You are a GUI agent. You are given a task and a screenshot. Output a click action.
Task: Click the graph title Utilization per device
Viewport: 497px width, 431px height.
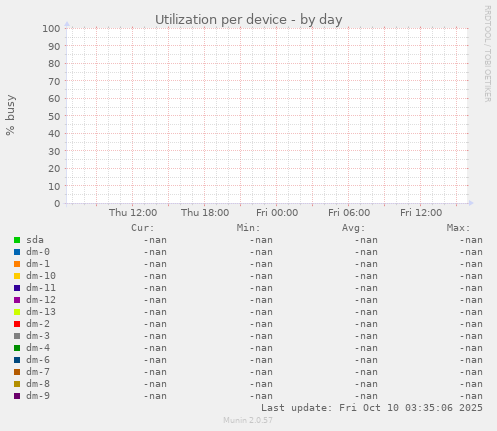coord(249,20)
